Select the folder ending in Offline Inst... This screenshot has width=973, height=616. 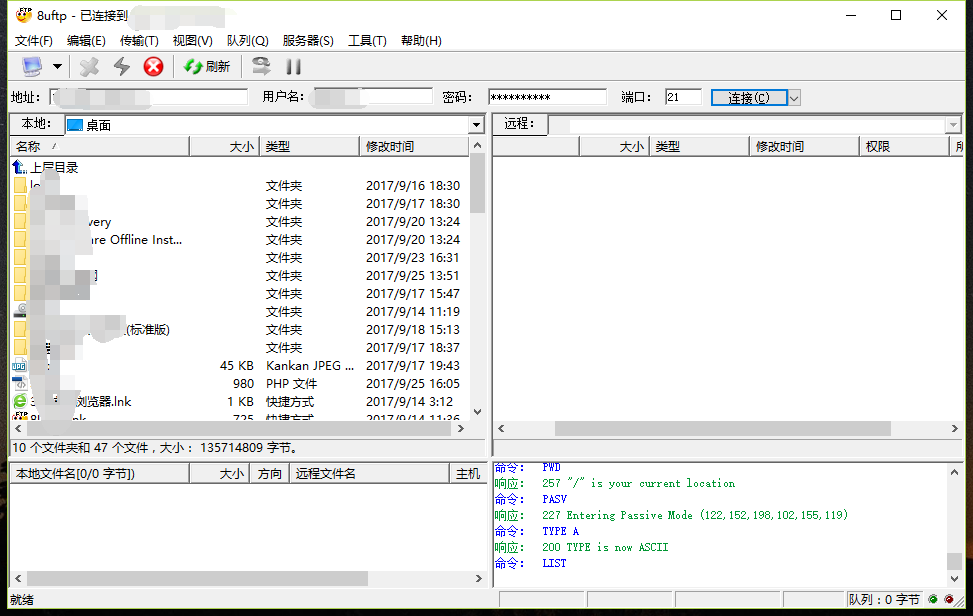click(240, 239)
